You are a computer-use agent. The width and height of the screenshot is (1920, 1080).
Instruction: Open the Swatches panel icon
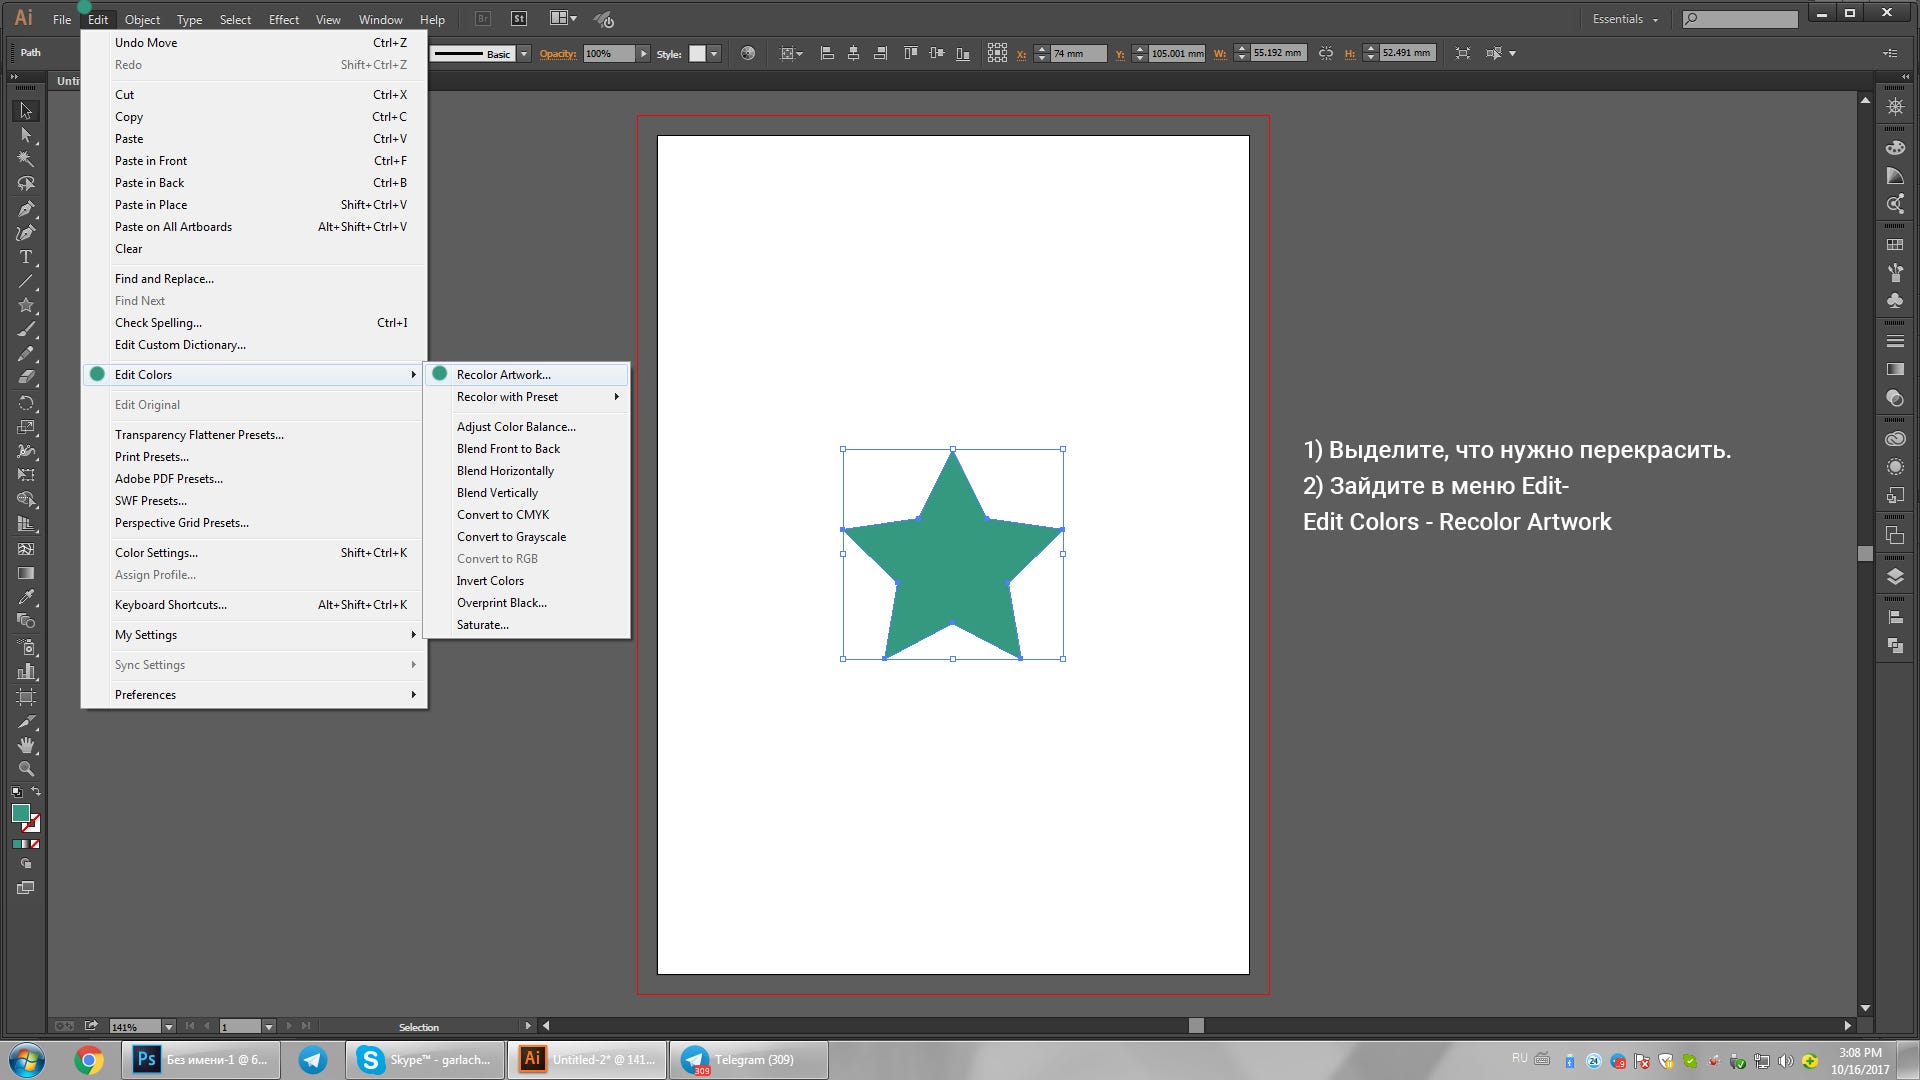[1894, 245]
